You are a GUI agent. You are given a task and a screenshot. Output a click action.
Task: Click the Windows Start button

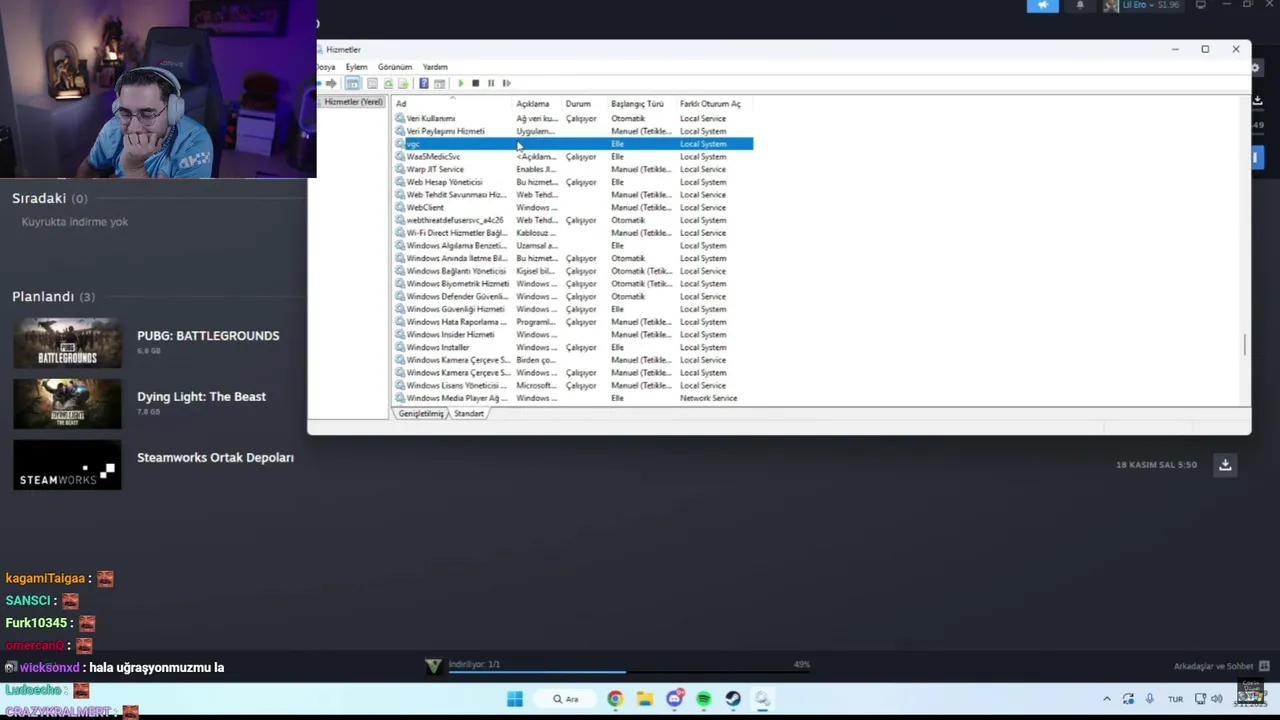pyautogui.click(x=514, y=699)
